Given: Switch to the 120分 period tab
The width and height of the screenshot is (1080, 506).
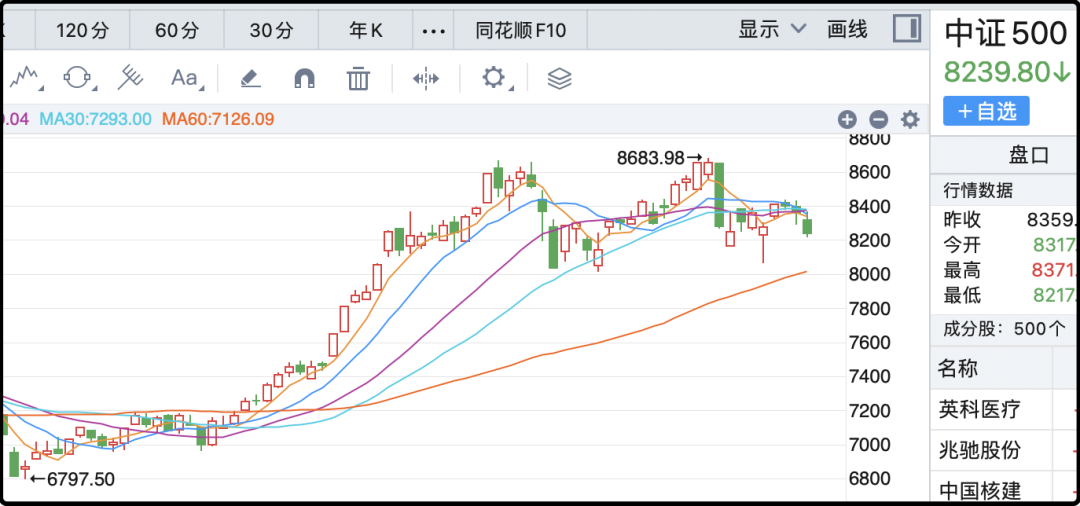Looking at the screenshot, I should coord(83,30).
